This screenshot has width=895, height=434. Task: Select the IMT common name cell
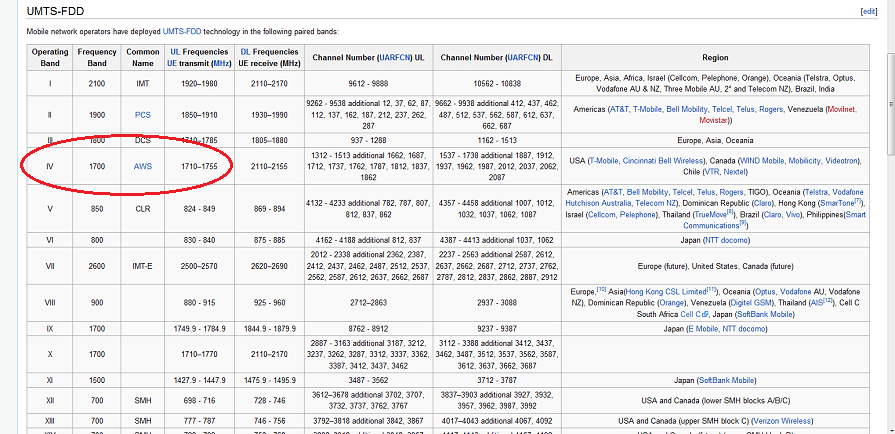click(143, 83)
